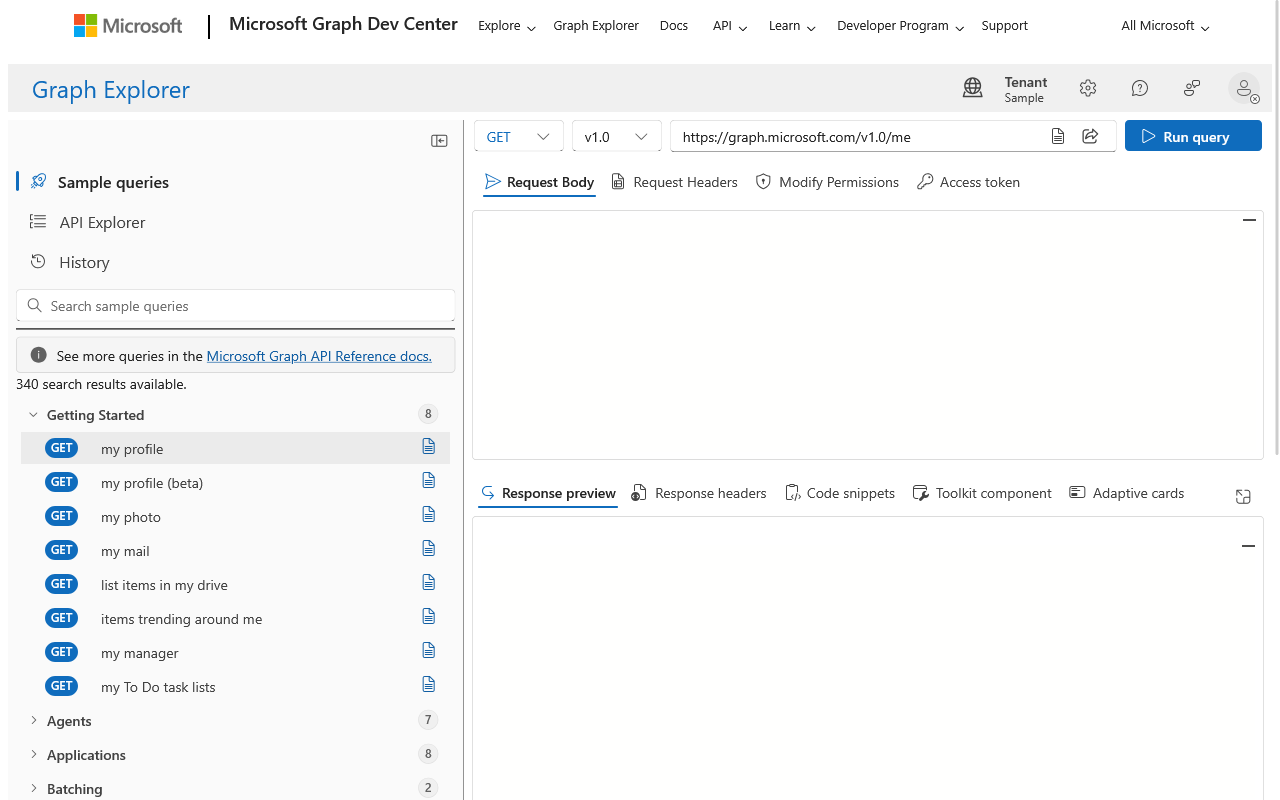Open API Explorer in the sidebar

102,222
